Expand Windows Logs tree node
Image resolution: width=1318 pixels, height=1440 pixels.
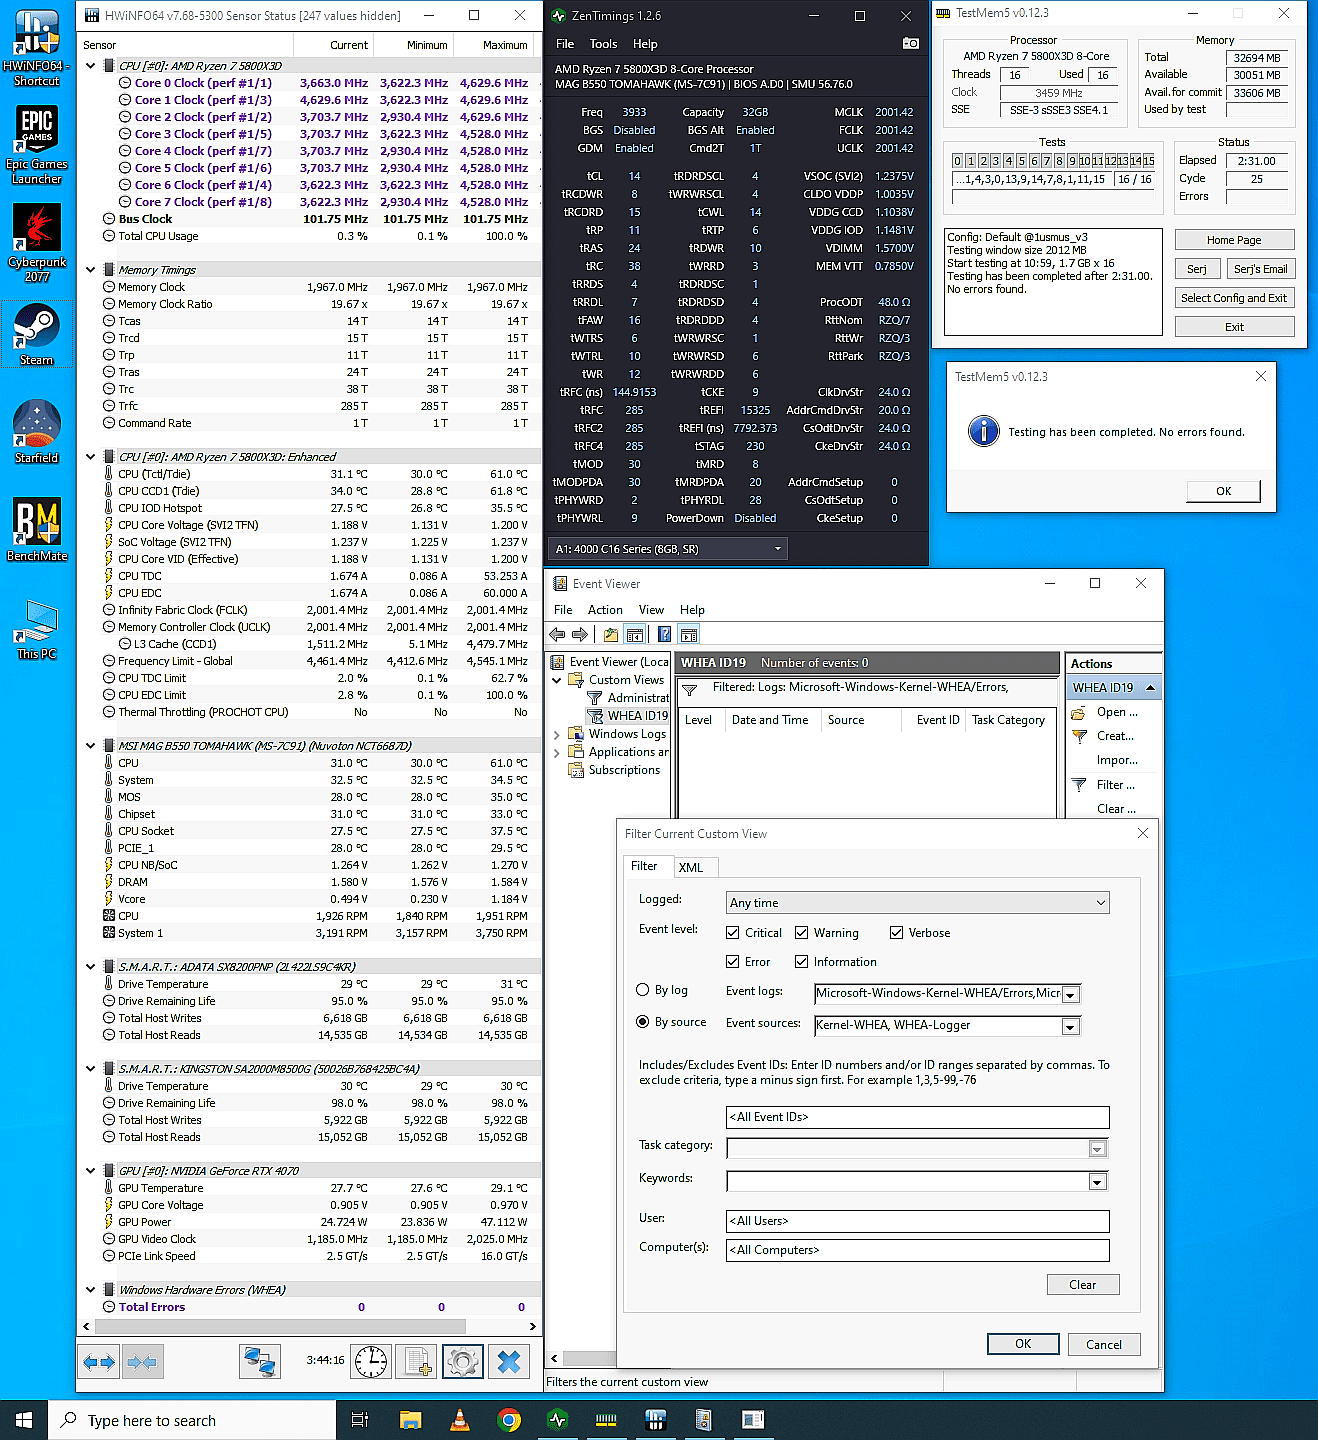[x=557, y=734]
